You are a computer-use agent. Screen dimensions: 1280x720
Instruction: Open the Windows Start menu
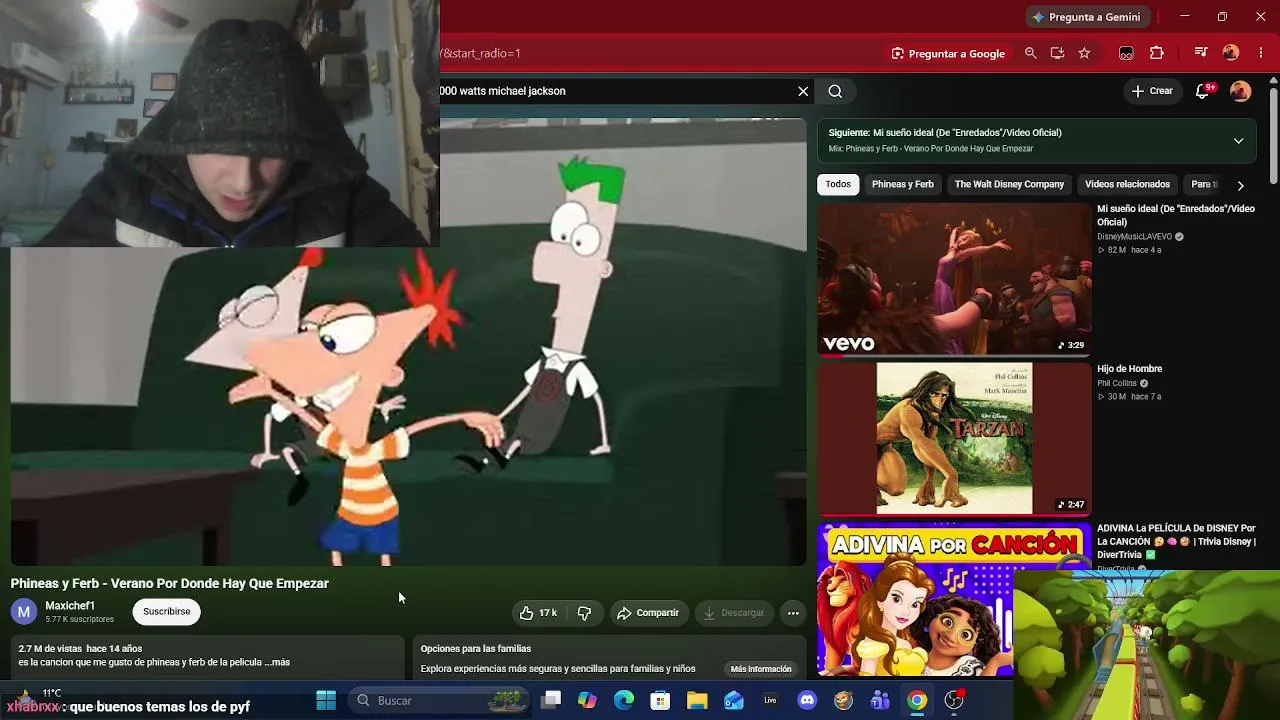pyautogui.click(x=326, y=700)
